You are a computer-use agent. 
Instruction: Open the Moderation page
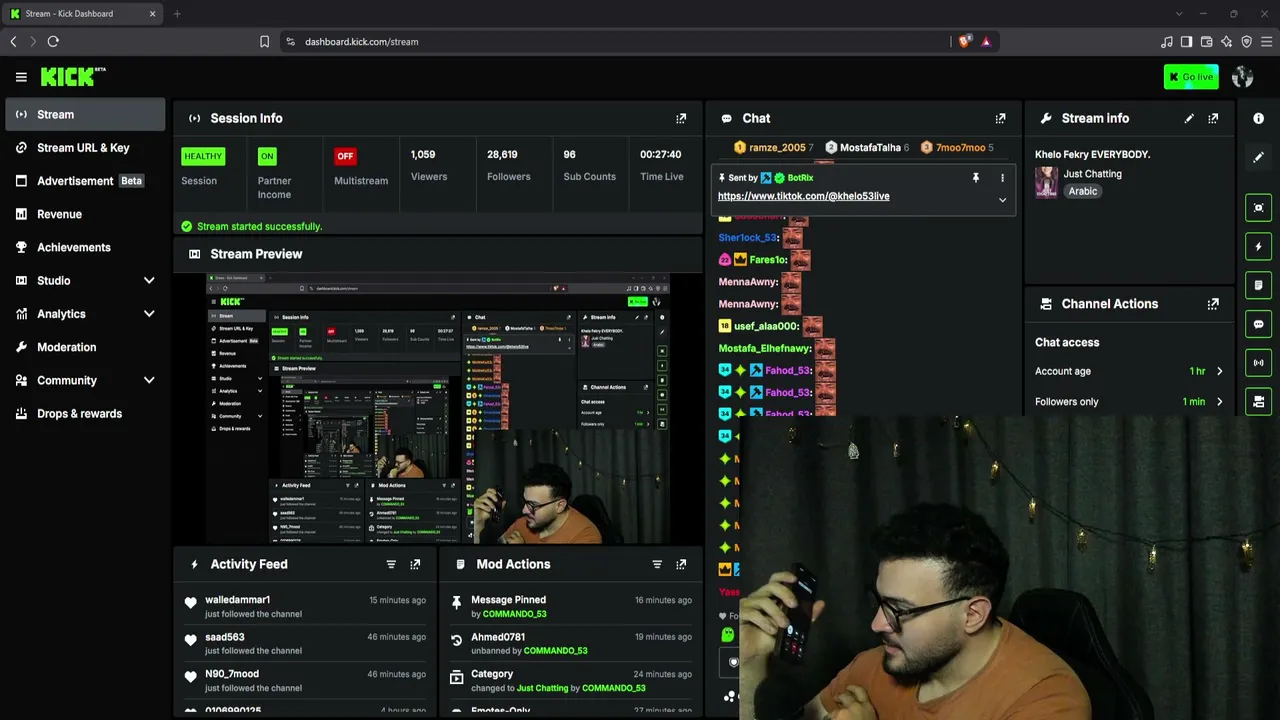[x=85, y=347]
